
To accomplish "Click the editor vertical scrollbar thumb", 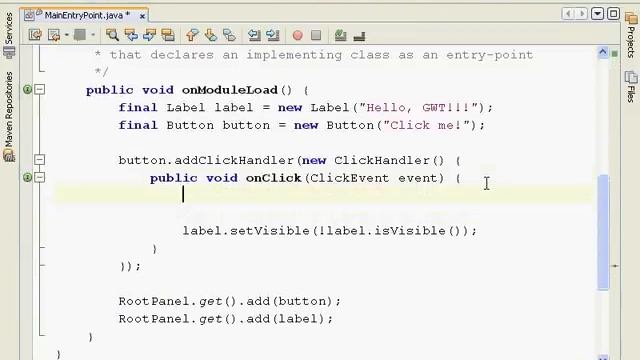I will (603, 232).
